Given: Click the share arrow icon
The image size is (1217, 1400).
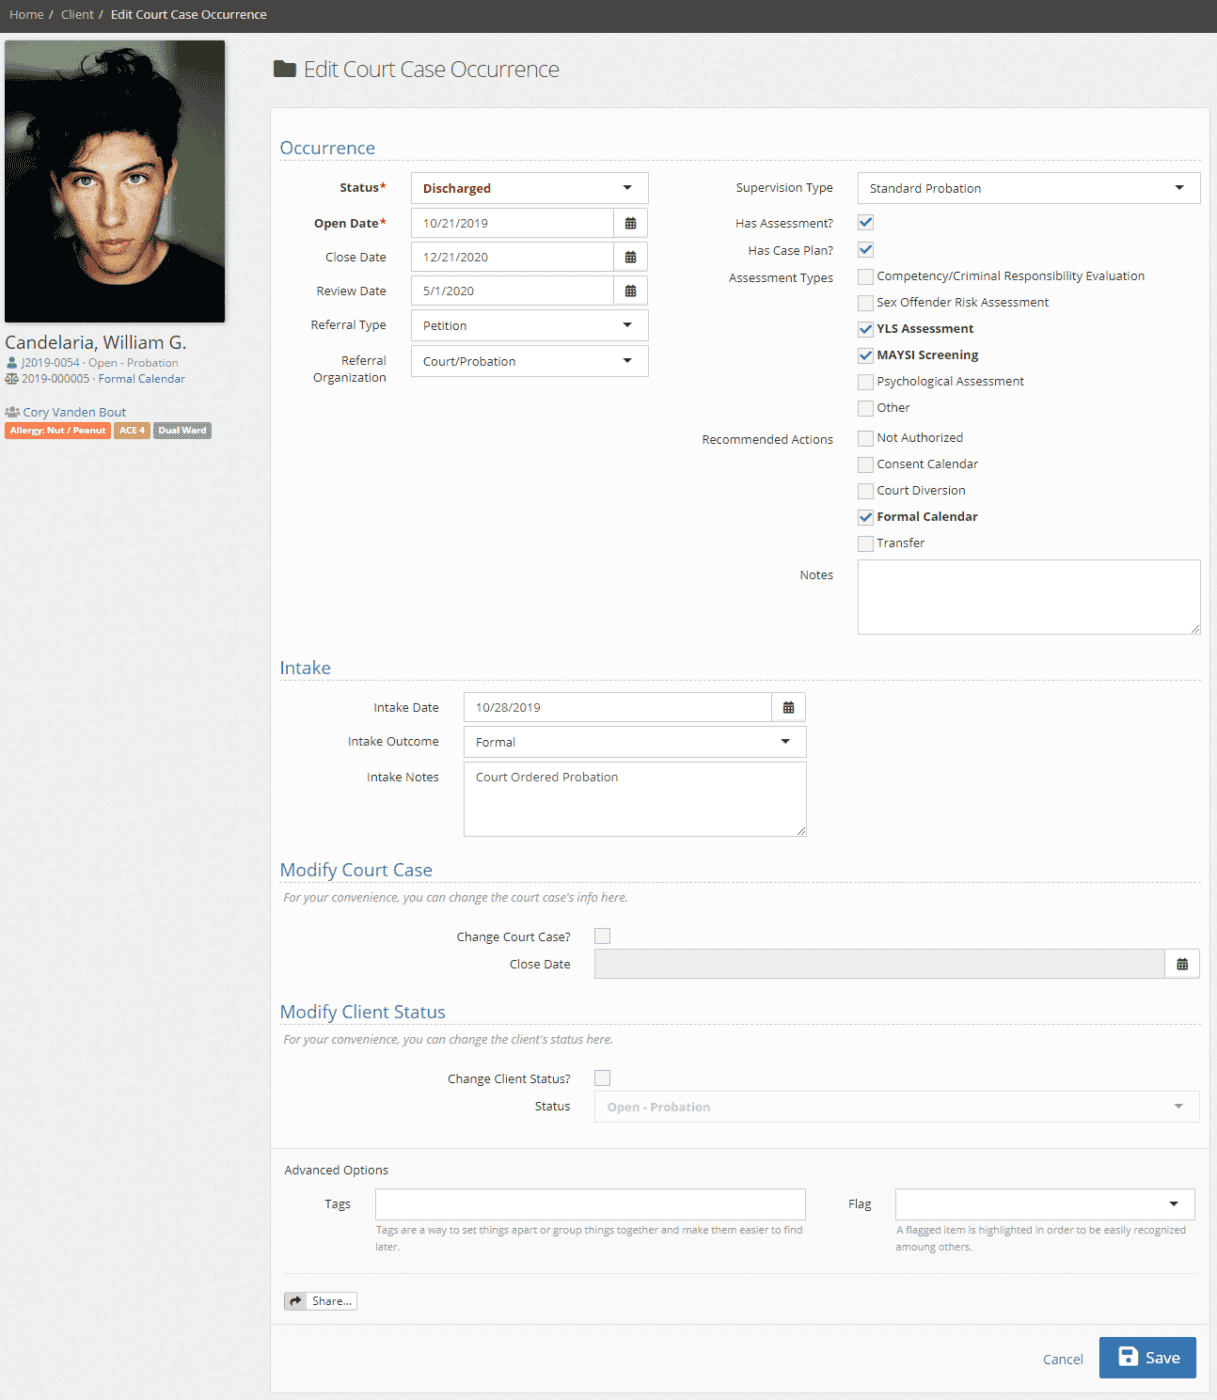Looking at the screenshot, I should pyautogui.click(x=295, y=1301).
